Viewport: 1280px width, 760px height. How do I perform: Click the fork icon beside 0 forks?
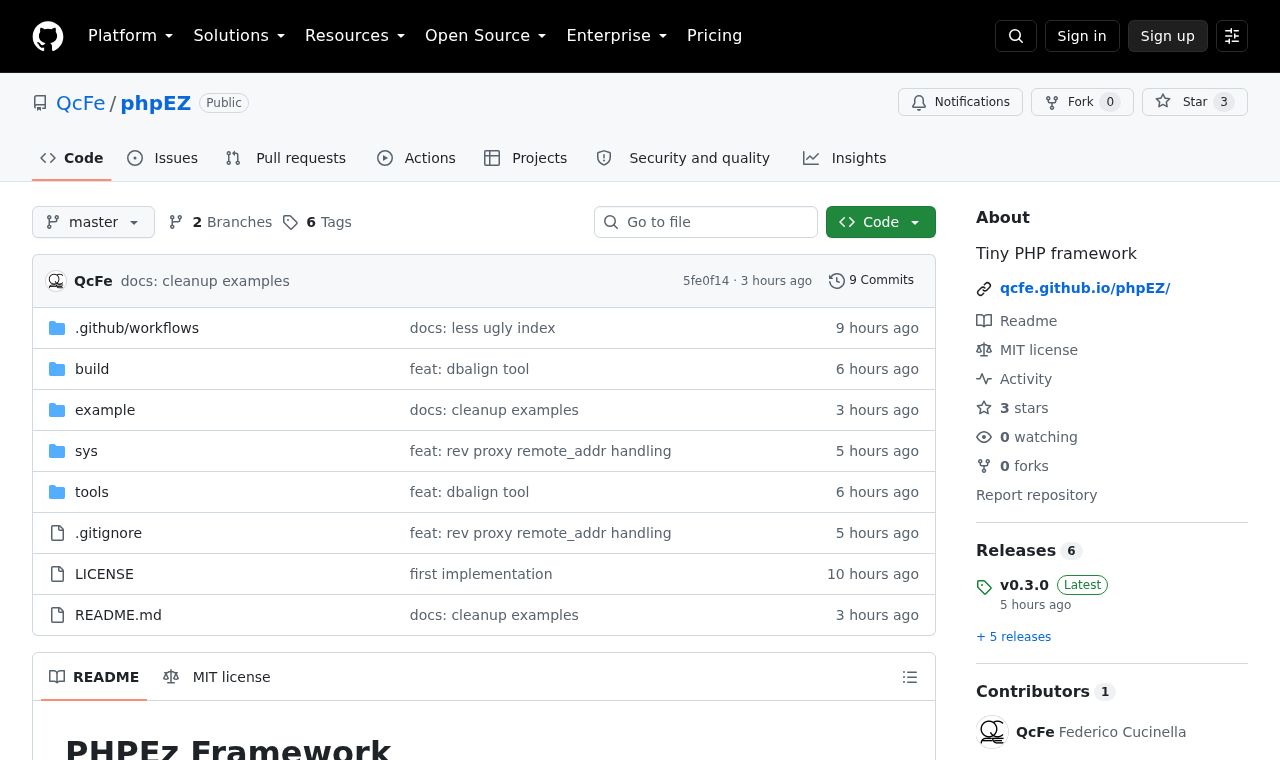[x=984, y=466]
